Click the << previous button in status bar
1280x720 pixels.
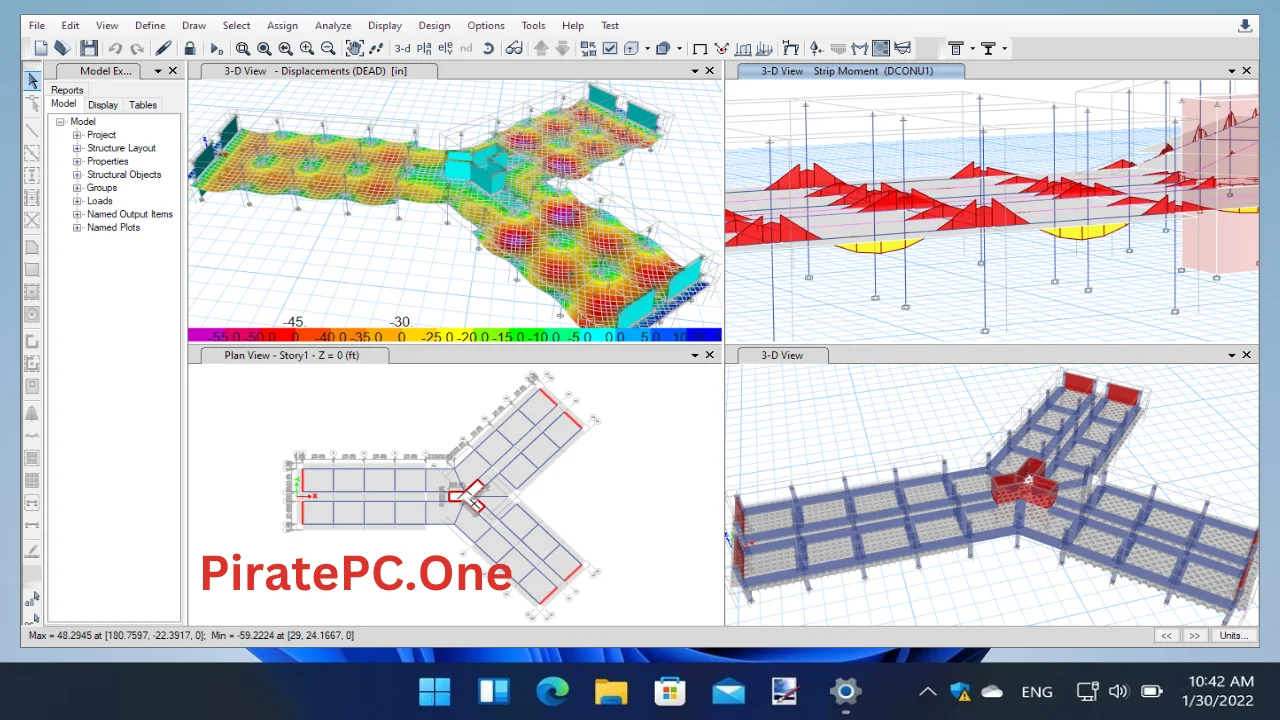click(1166, 635)
